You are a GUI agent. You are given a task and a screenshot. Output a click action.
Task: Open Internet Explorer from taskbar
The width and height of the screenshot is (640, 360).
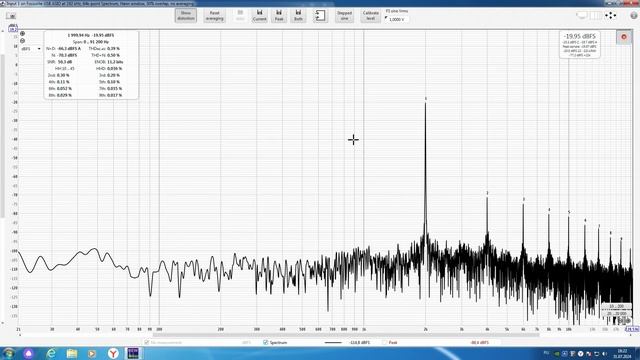pyautogui.click(x=51, y=353)
